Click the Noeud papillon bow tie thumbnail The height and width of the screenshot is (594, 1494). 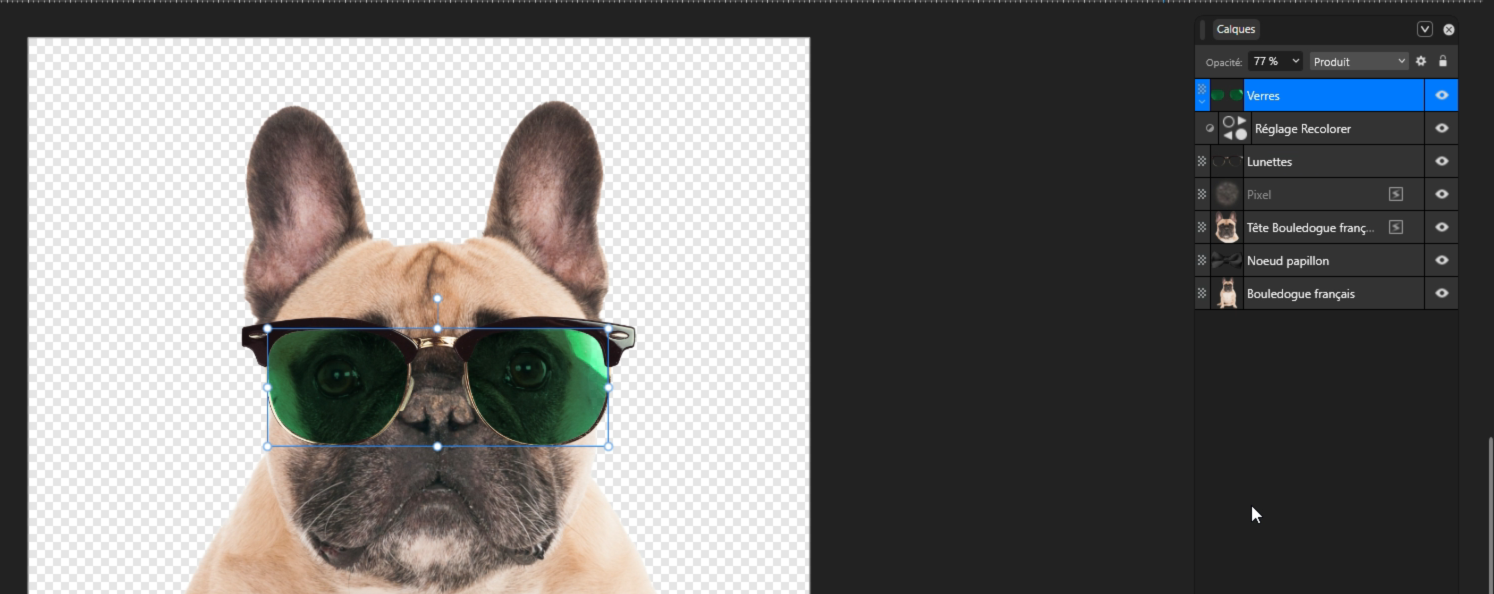[1227, 260]
